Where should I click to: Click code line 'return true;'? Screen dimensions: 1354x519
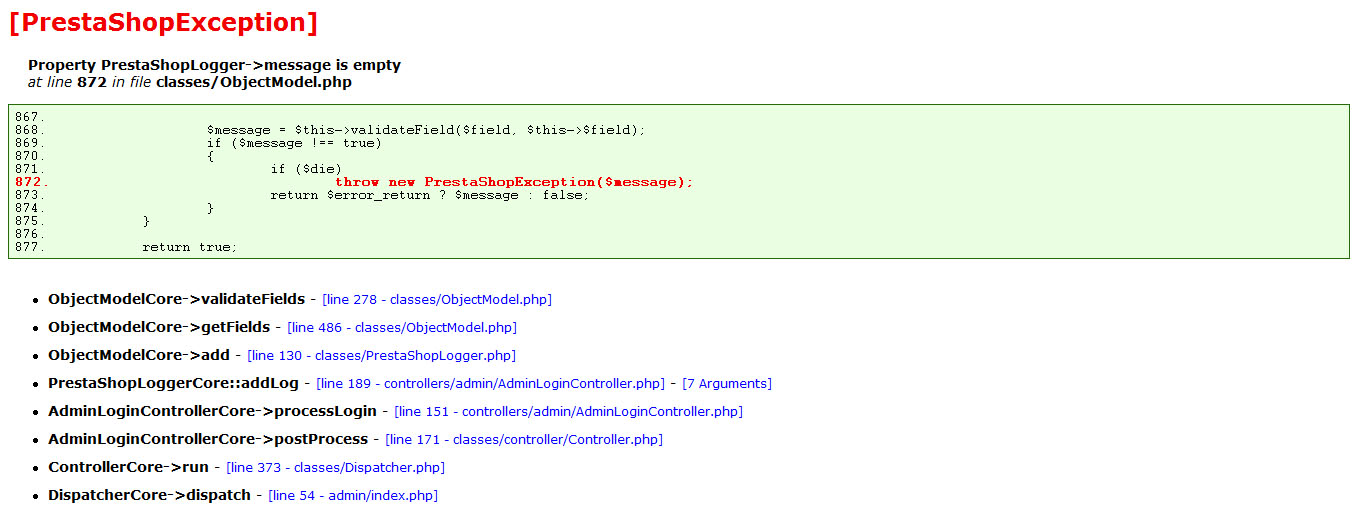[x=190, y=247]
